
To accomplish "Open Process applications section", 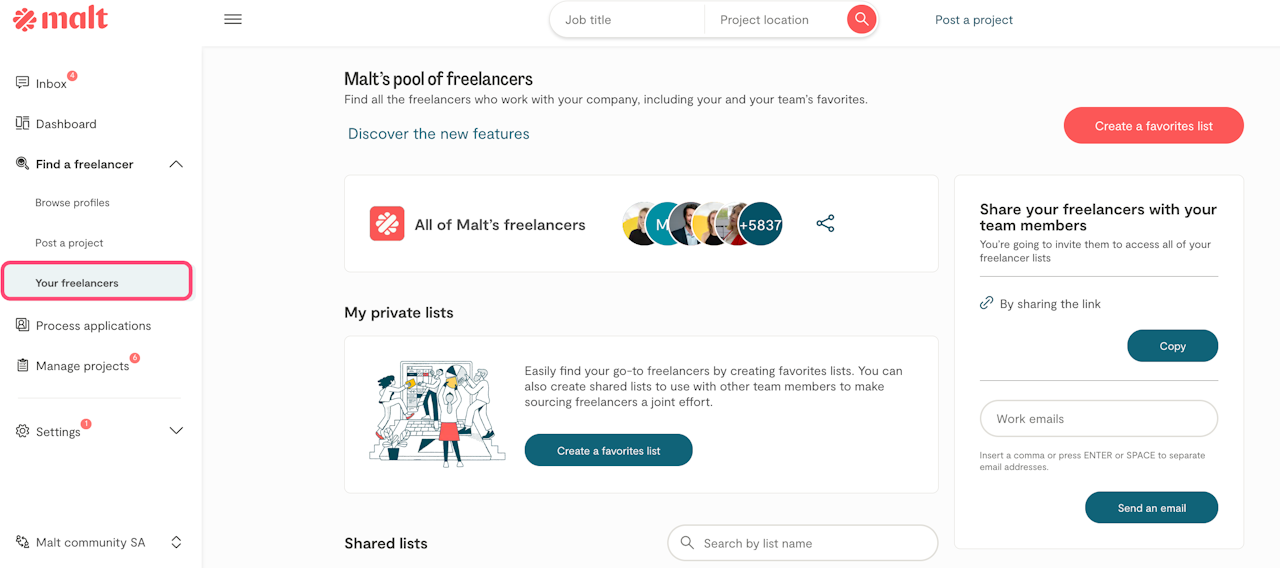I will [93, 326].
